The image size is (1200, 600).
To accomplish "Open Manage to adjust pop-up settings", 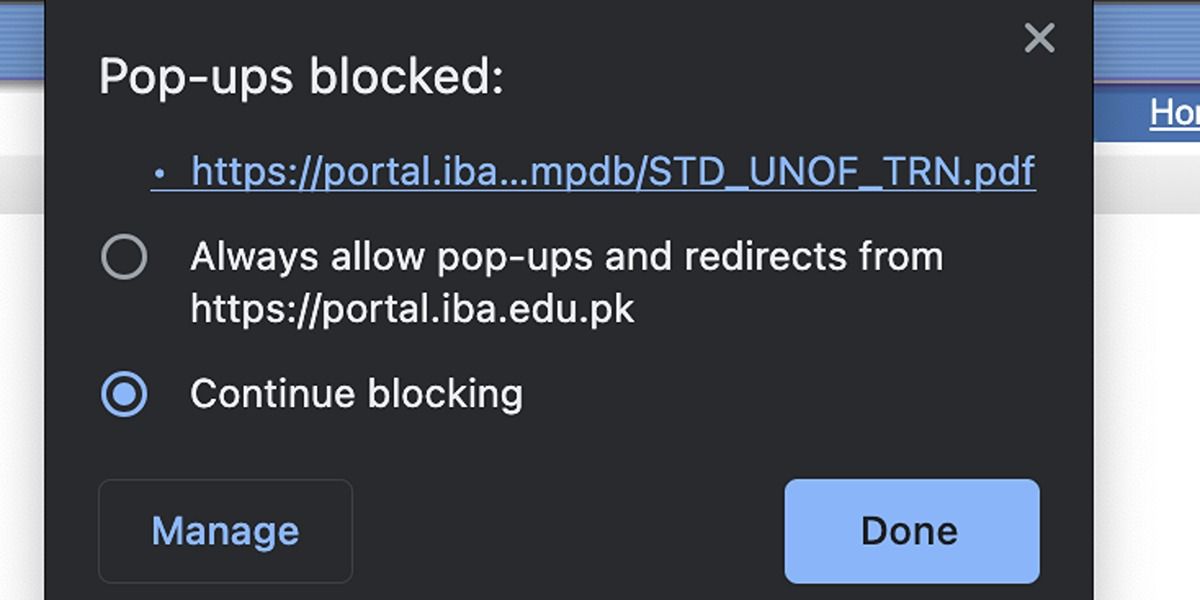I will tap(224, 530).
